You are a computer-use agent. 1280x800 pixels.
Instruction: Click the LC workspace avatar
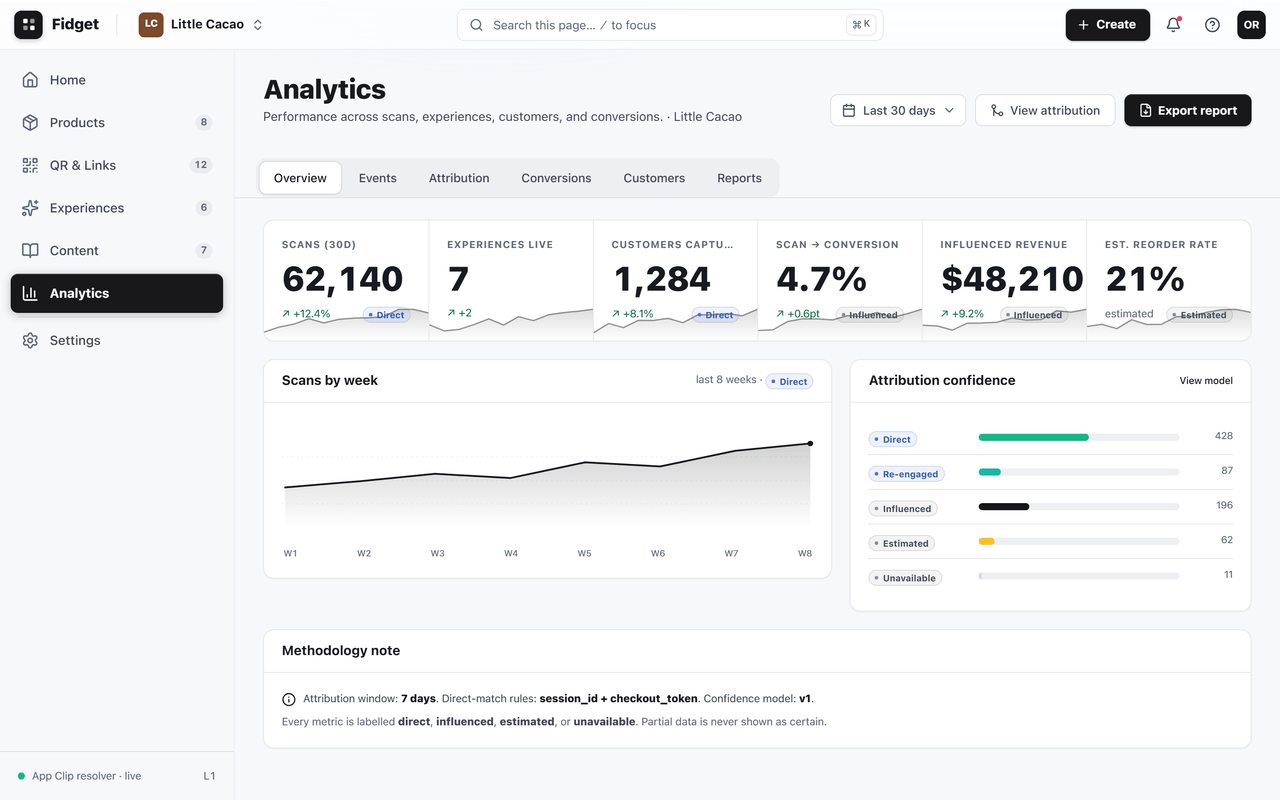pos(151,25)
